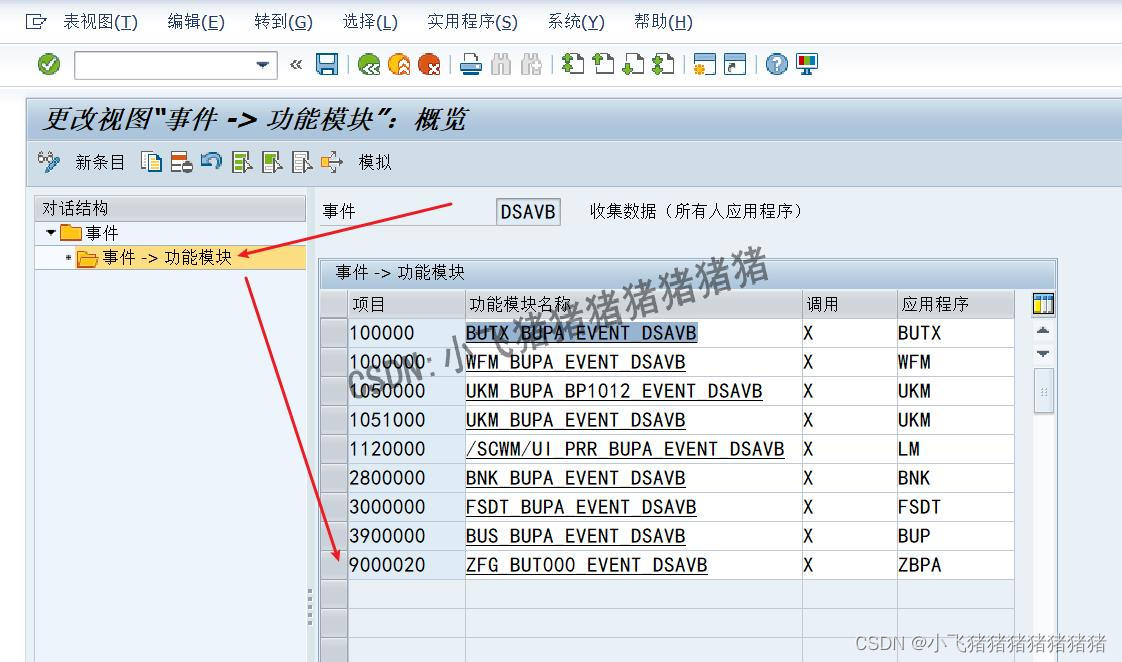Select row selector for item 9000020
The image size is (1122, 662).
point(334,565)
